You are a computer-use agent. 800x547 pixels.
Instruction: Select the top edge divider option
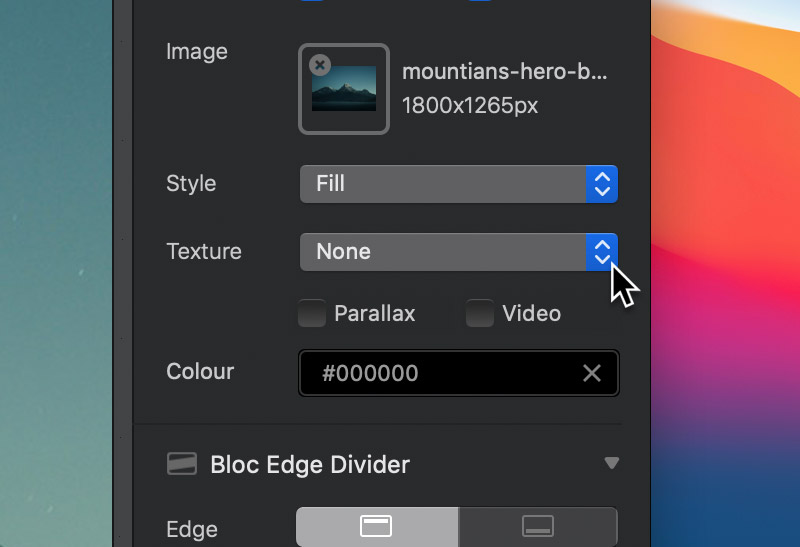[x=377, y=526]
